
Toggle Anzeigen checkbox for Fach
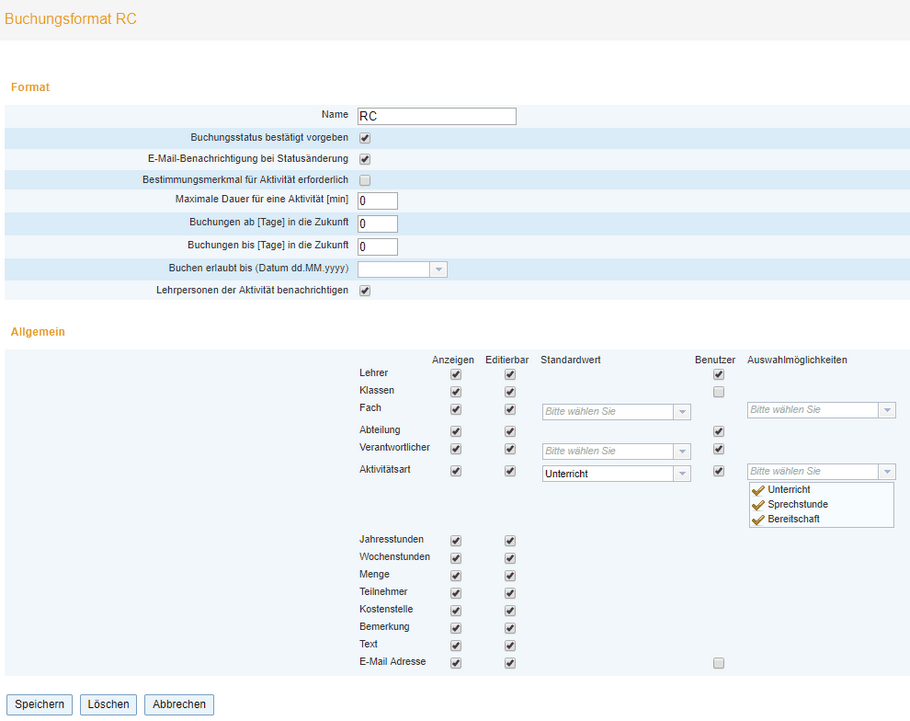point(456,409)
